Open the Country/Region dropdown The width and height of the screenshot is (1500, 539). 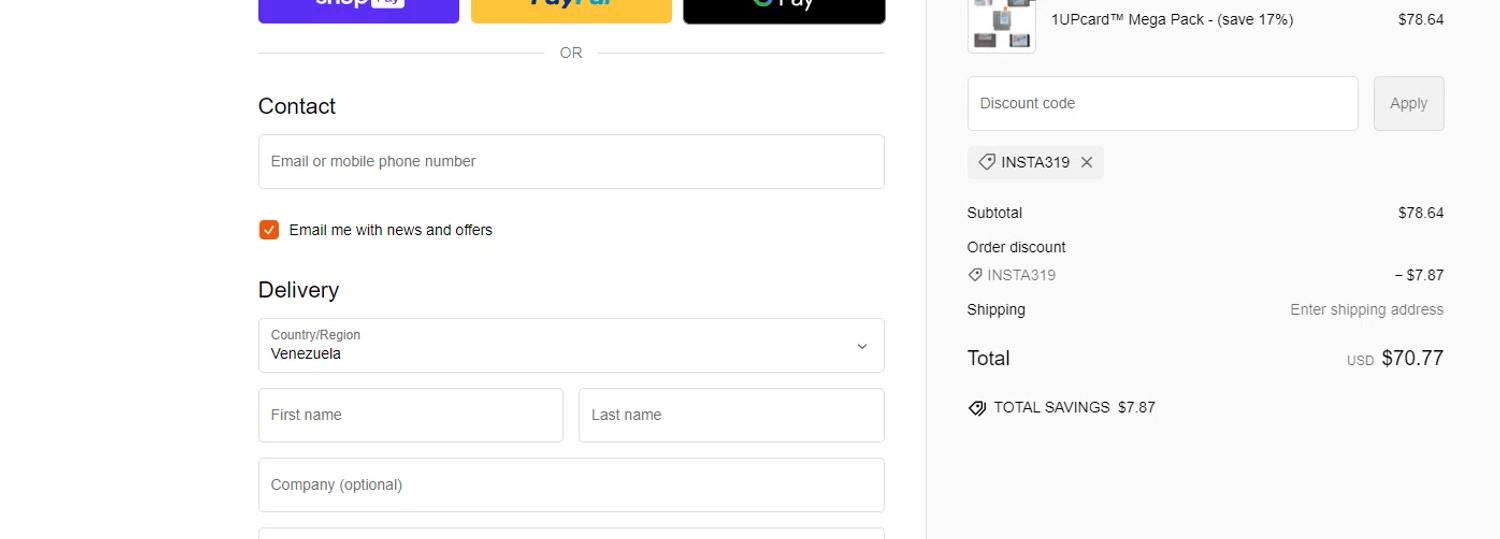571,345
